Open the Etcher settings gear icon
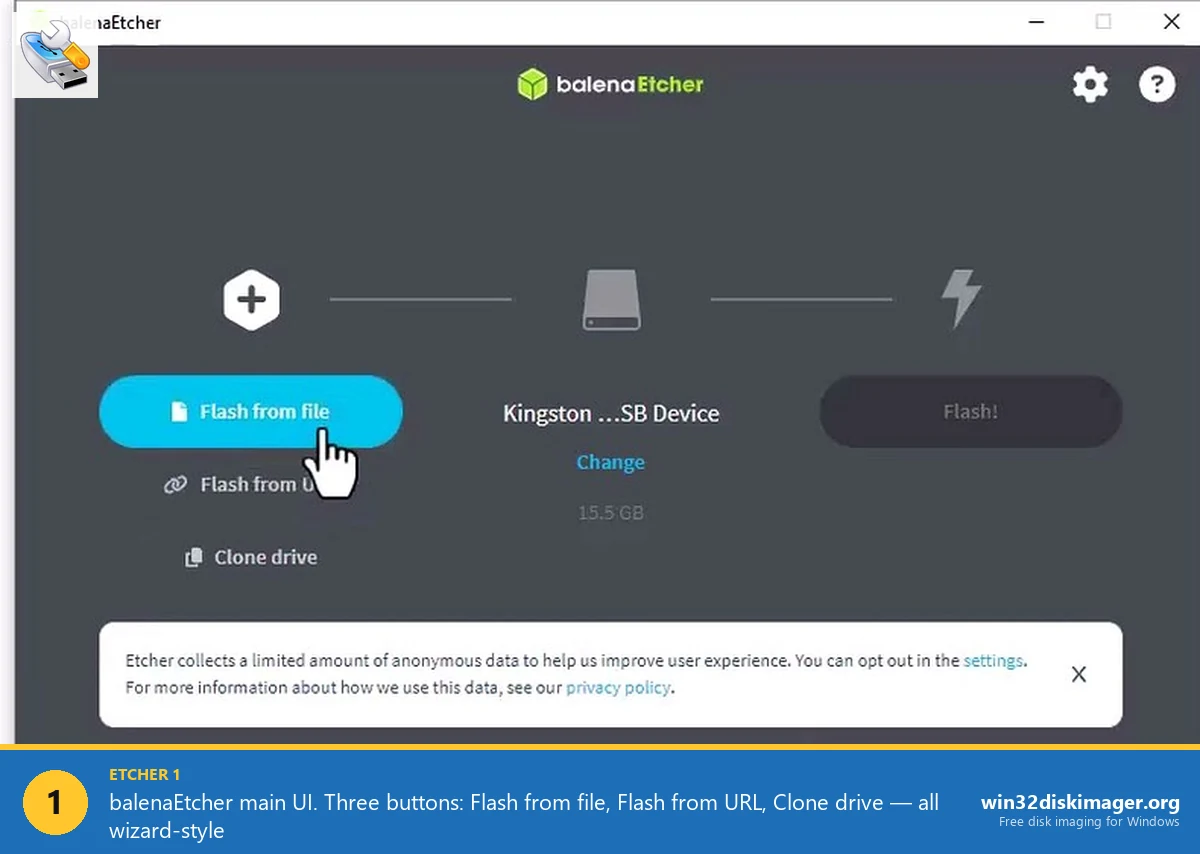The width and height of the screenshot is (1200, 854). coord(1090,85)
